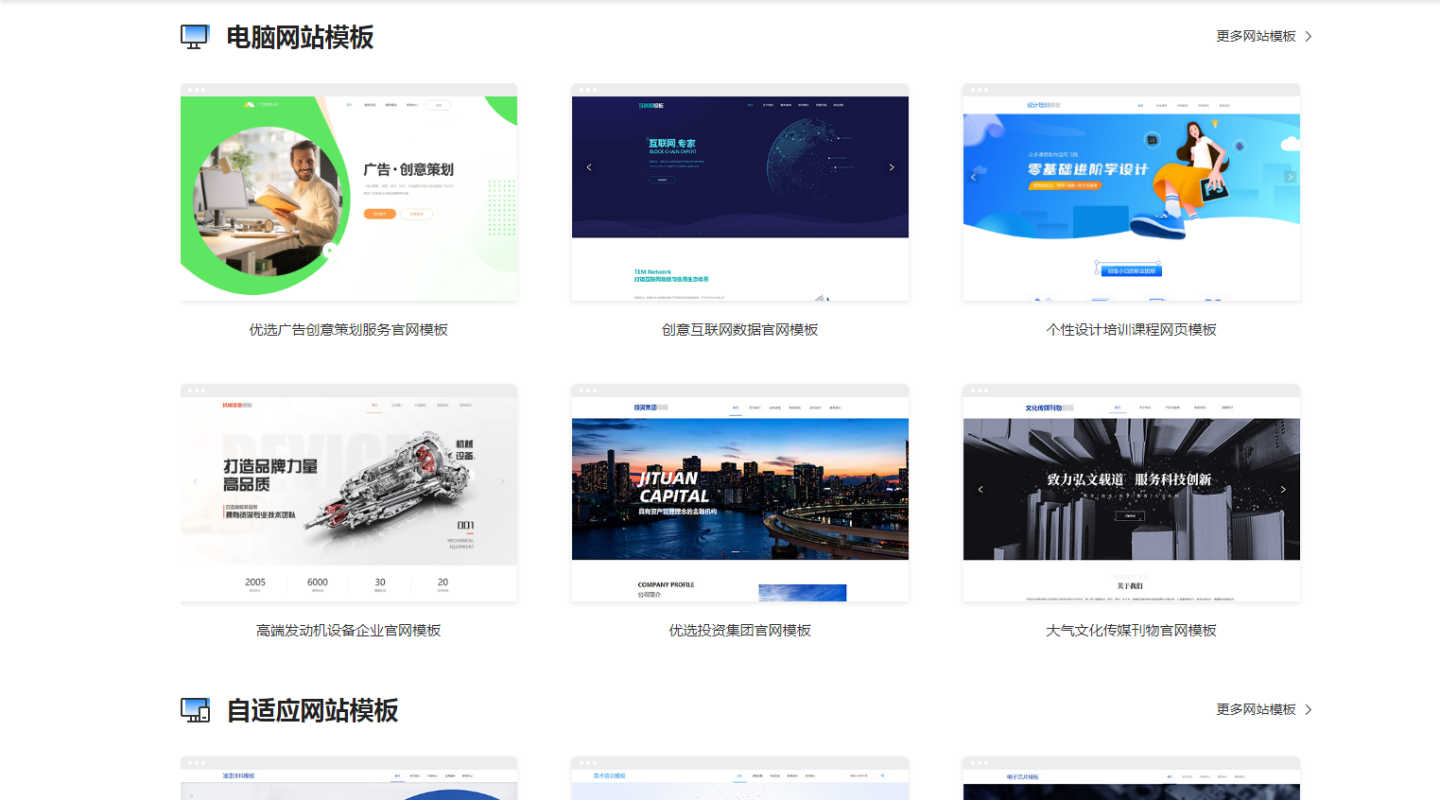Screen dimensions: 1440x800
Task: Click chevron arrow next to lower 更多网站模板
Action: pos(1308,709)
